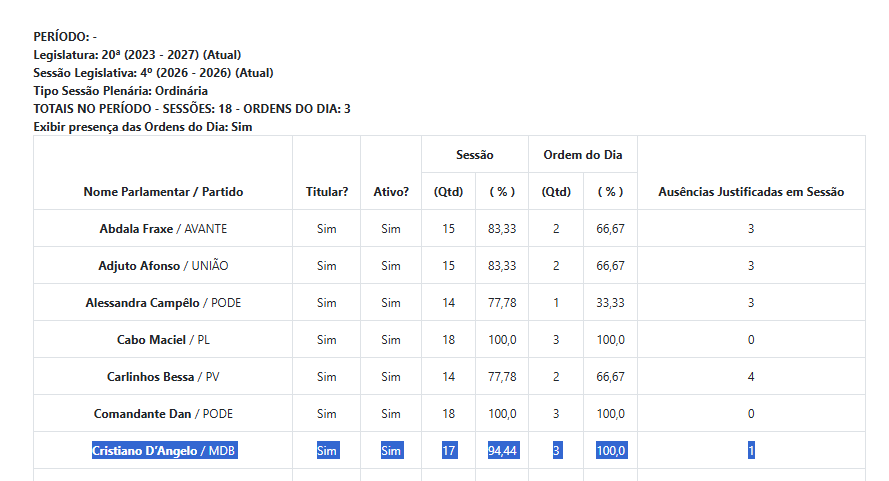
Task: Click the Titular? column header
Action: coord(327,192)
